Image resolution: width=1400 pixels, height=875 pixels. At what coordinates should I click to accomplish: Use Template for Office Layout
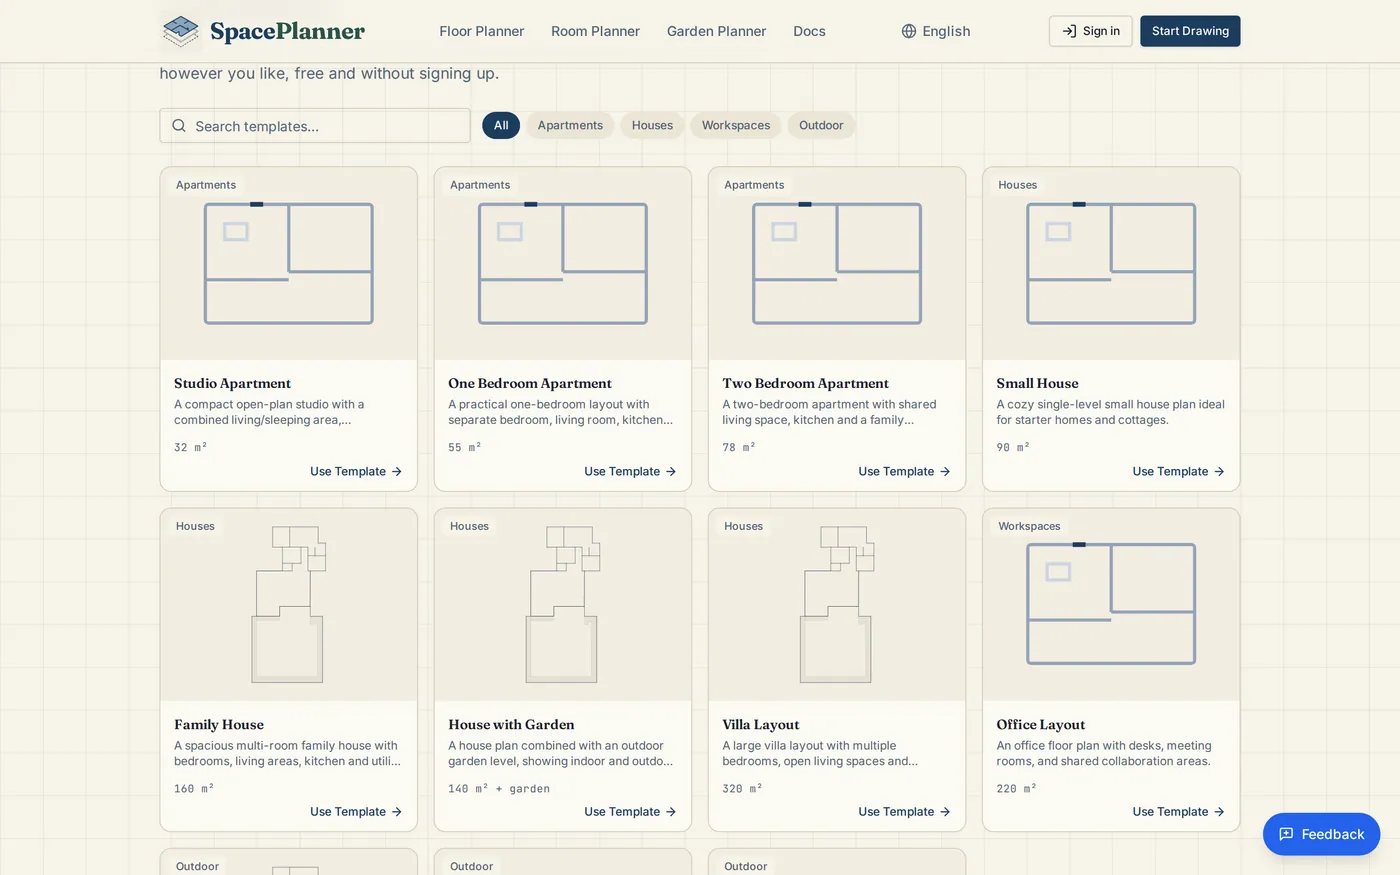click(x=1178, y=812)
